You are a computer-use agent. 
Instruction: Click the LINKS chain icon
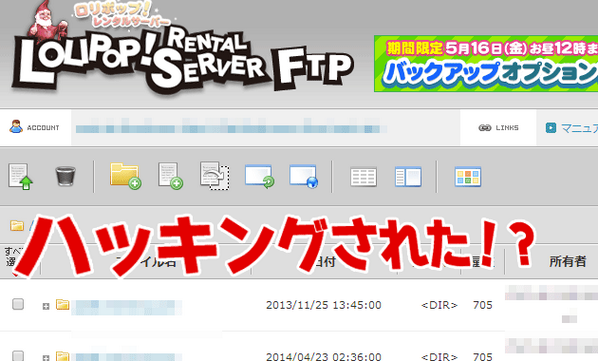pyautogui.click(x=485, y=128)
